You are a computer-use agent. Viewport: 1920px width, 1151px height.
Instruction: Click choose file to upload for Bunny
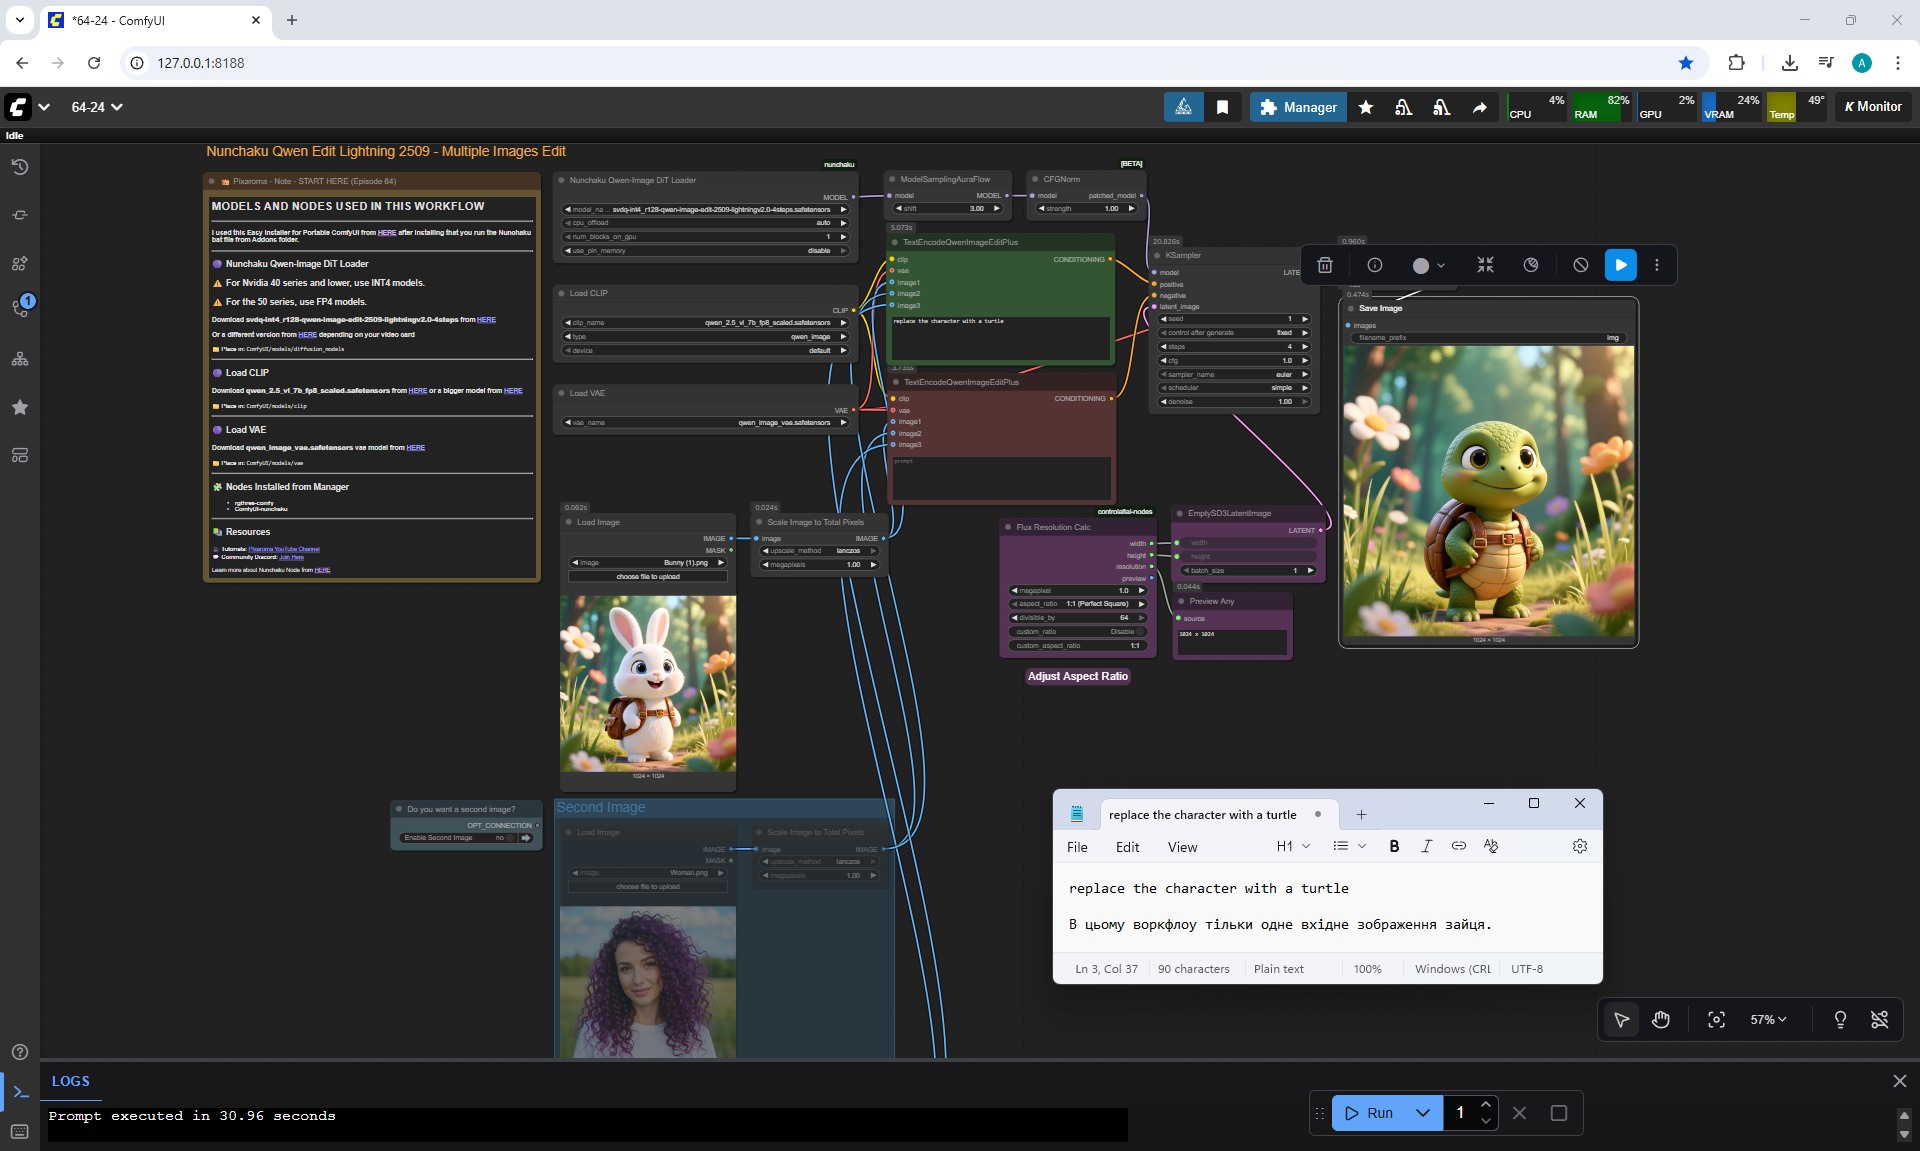pos(648,577)
